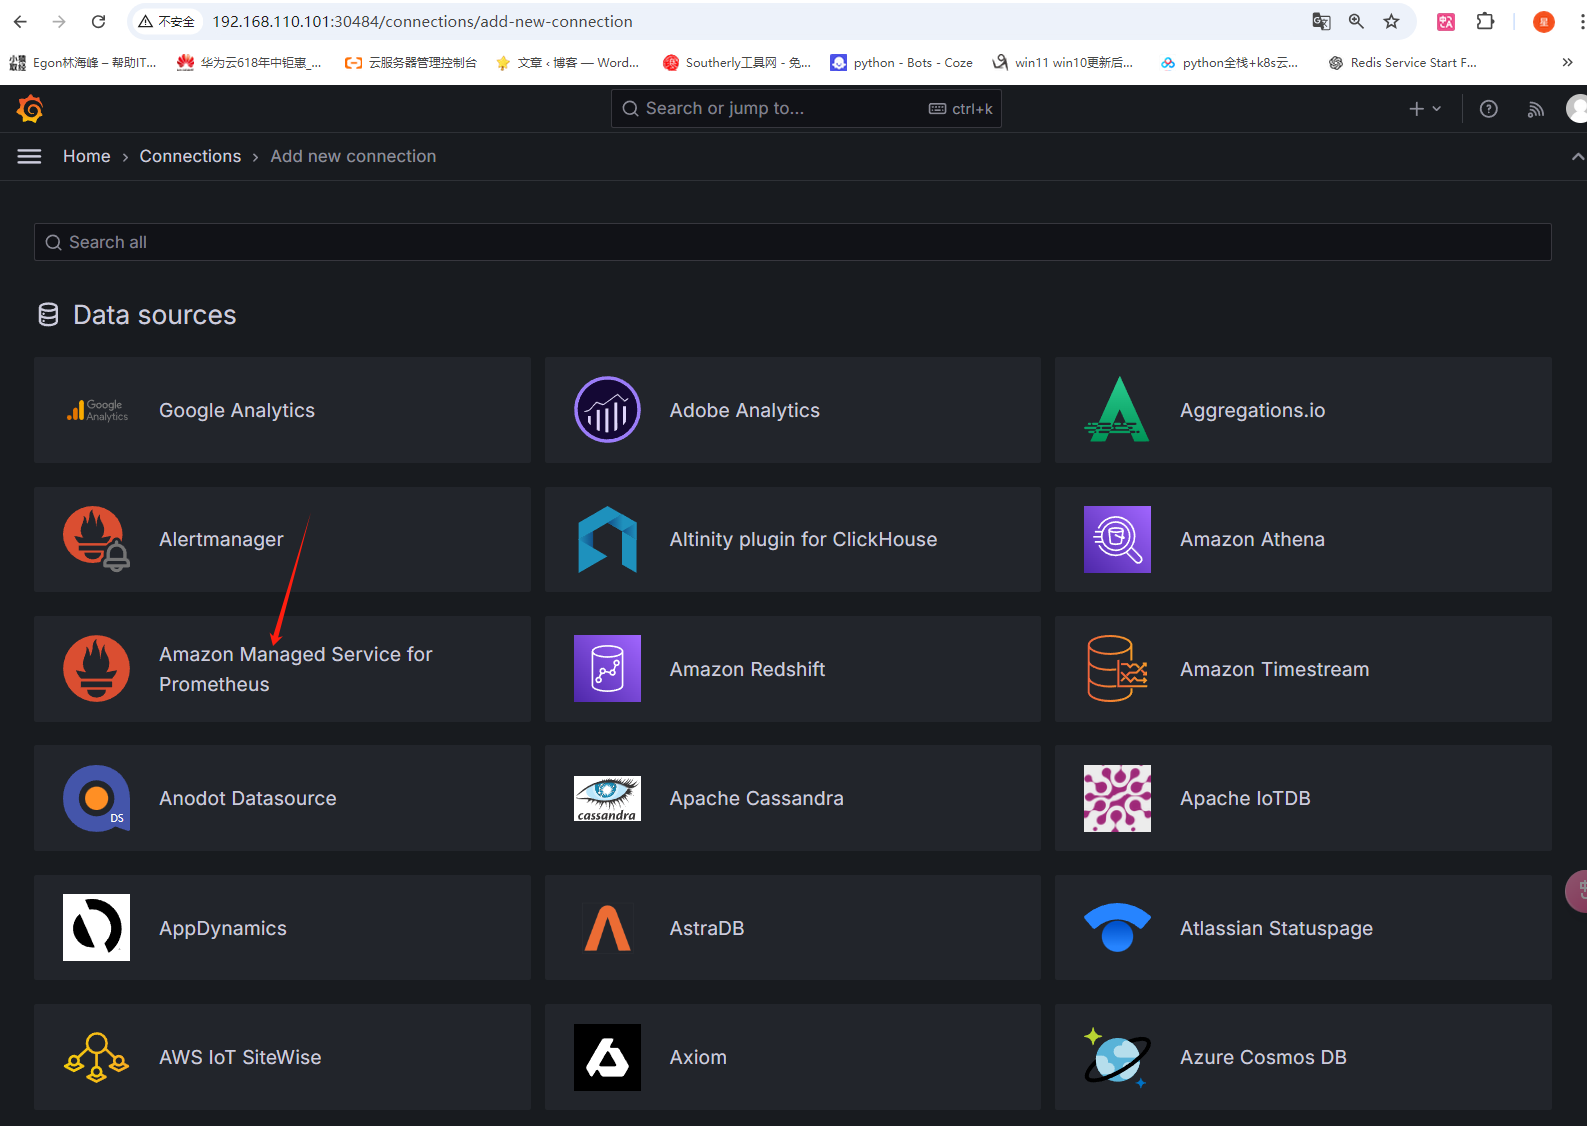The image size is (1587, 1126).
Task: Open the news RSS feed icon
Action: [x=1535, y=109]
